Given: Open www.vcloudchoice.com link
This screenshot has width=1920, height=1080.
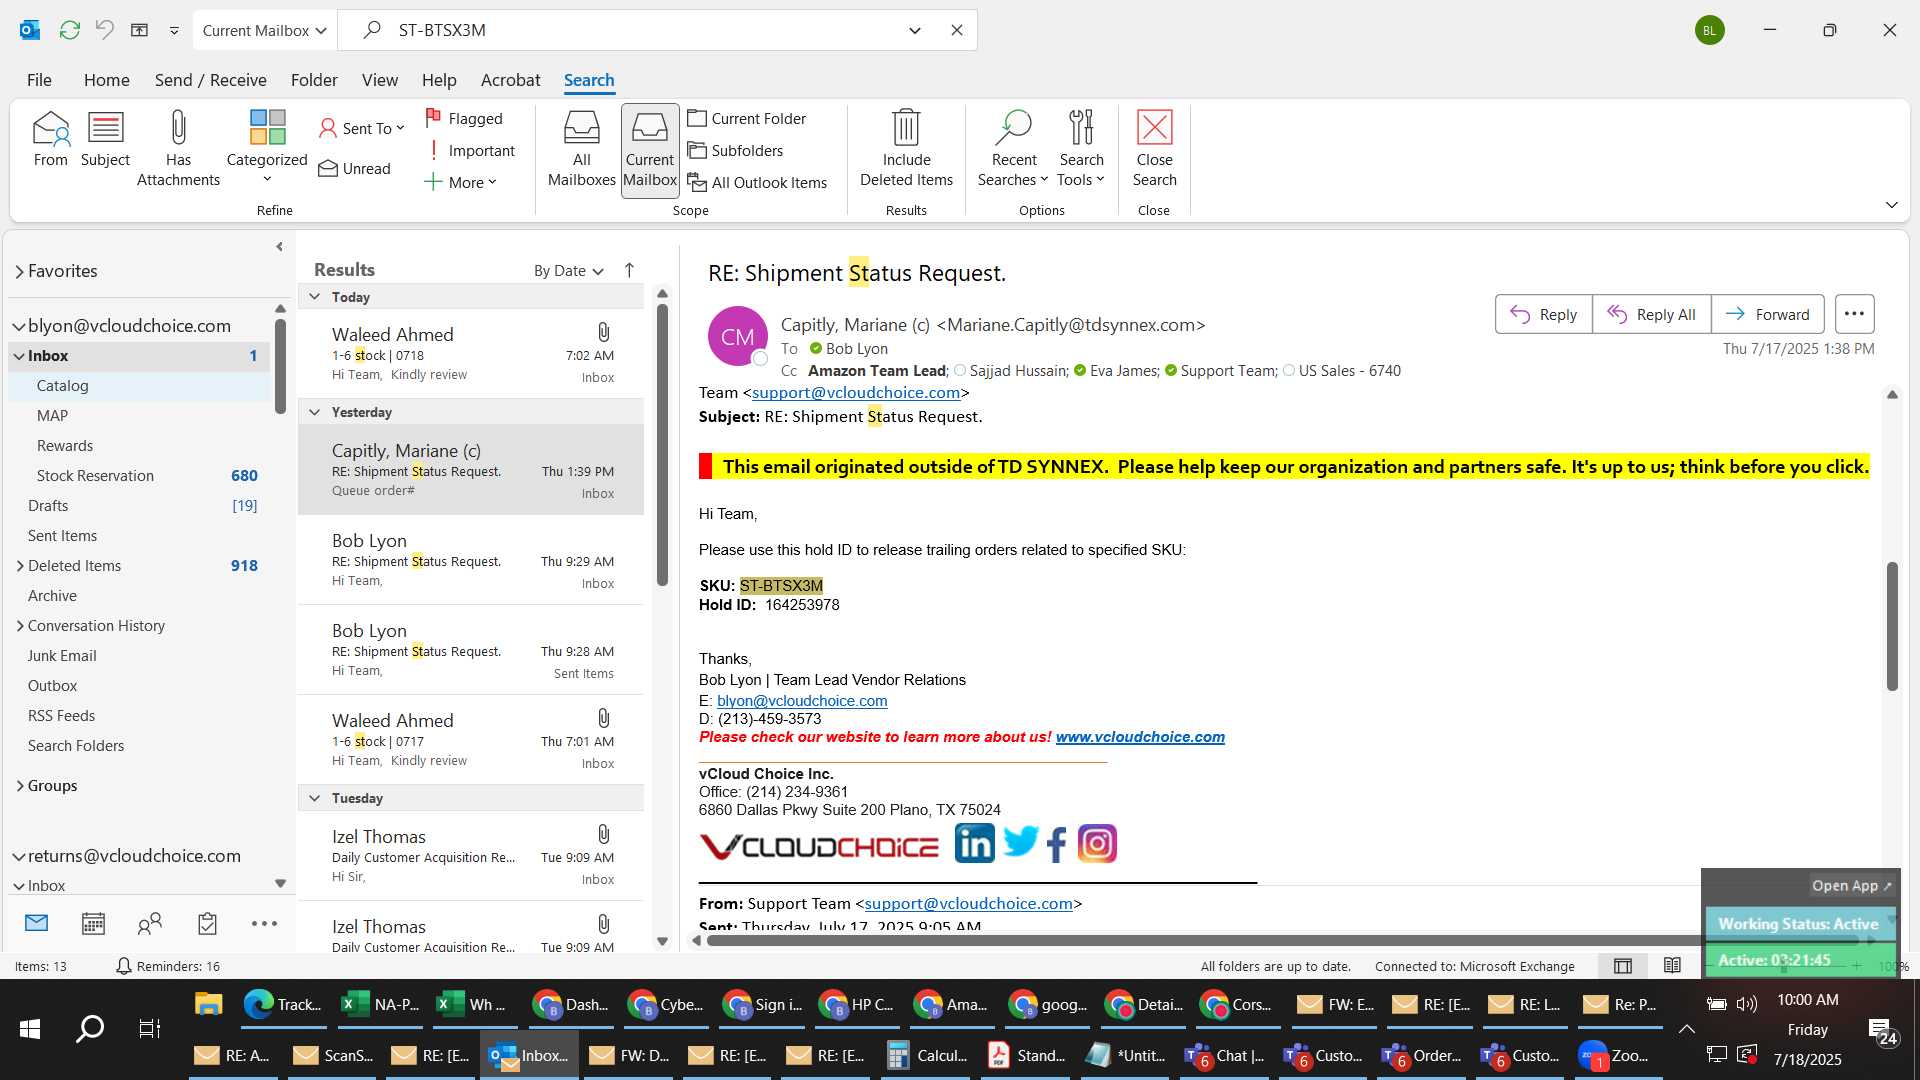Looking at the screenshot, I should [1140, 737].
